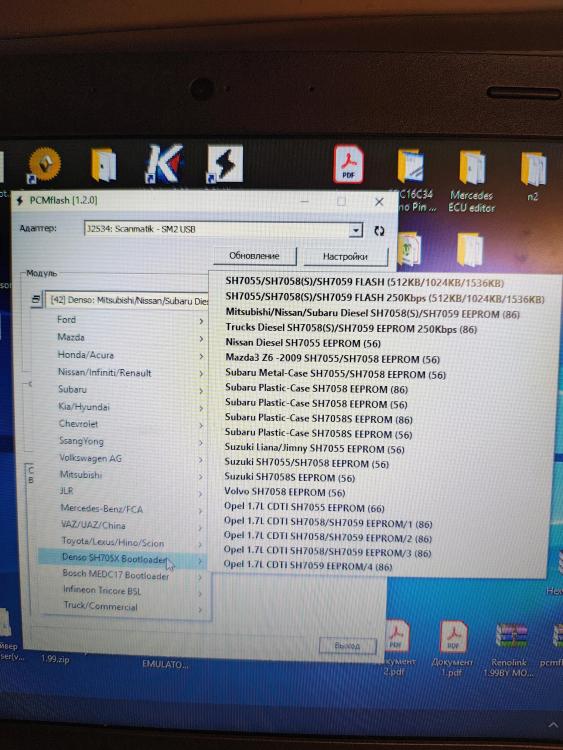Open the PCMflash lightning desktop shortcut
Viewport: 563px width, 750px height.
(x=225, y=164)
